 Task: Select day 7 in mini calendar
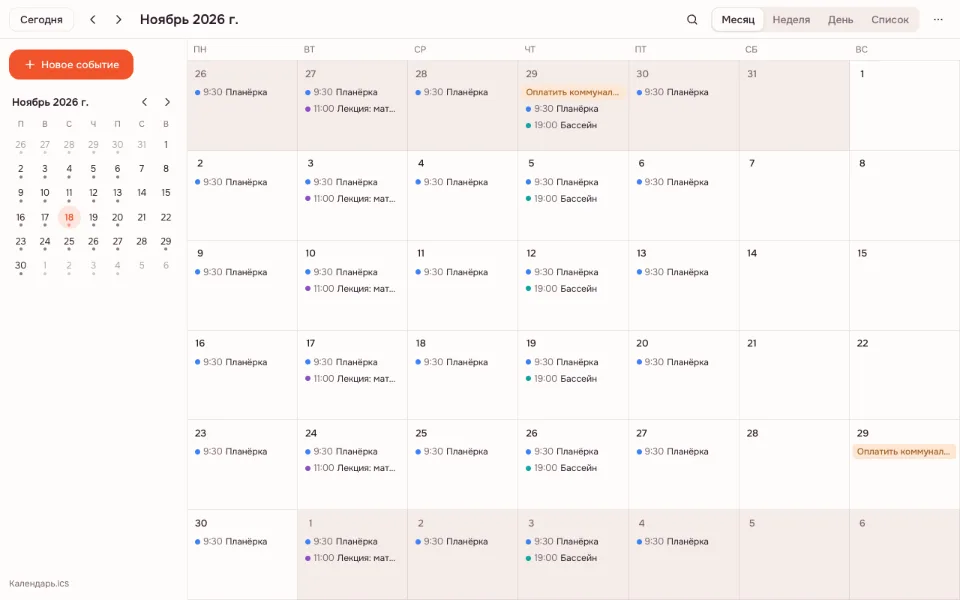pos(141,168)
